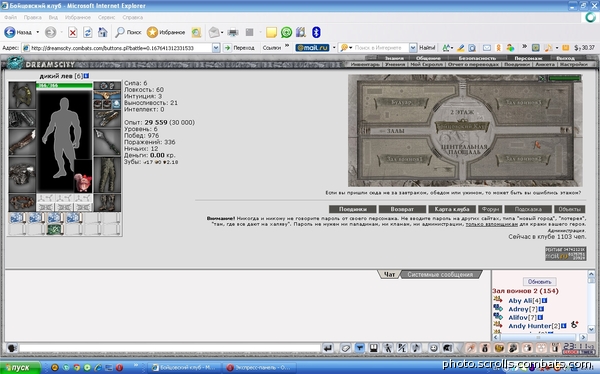This screenshot has height=374, width=600.
Task: Click the green health bar of дикий лев
Action: pos(64,86)
